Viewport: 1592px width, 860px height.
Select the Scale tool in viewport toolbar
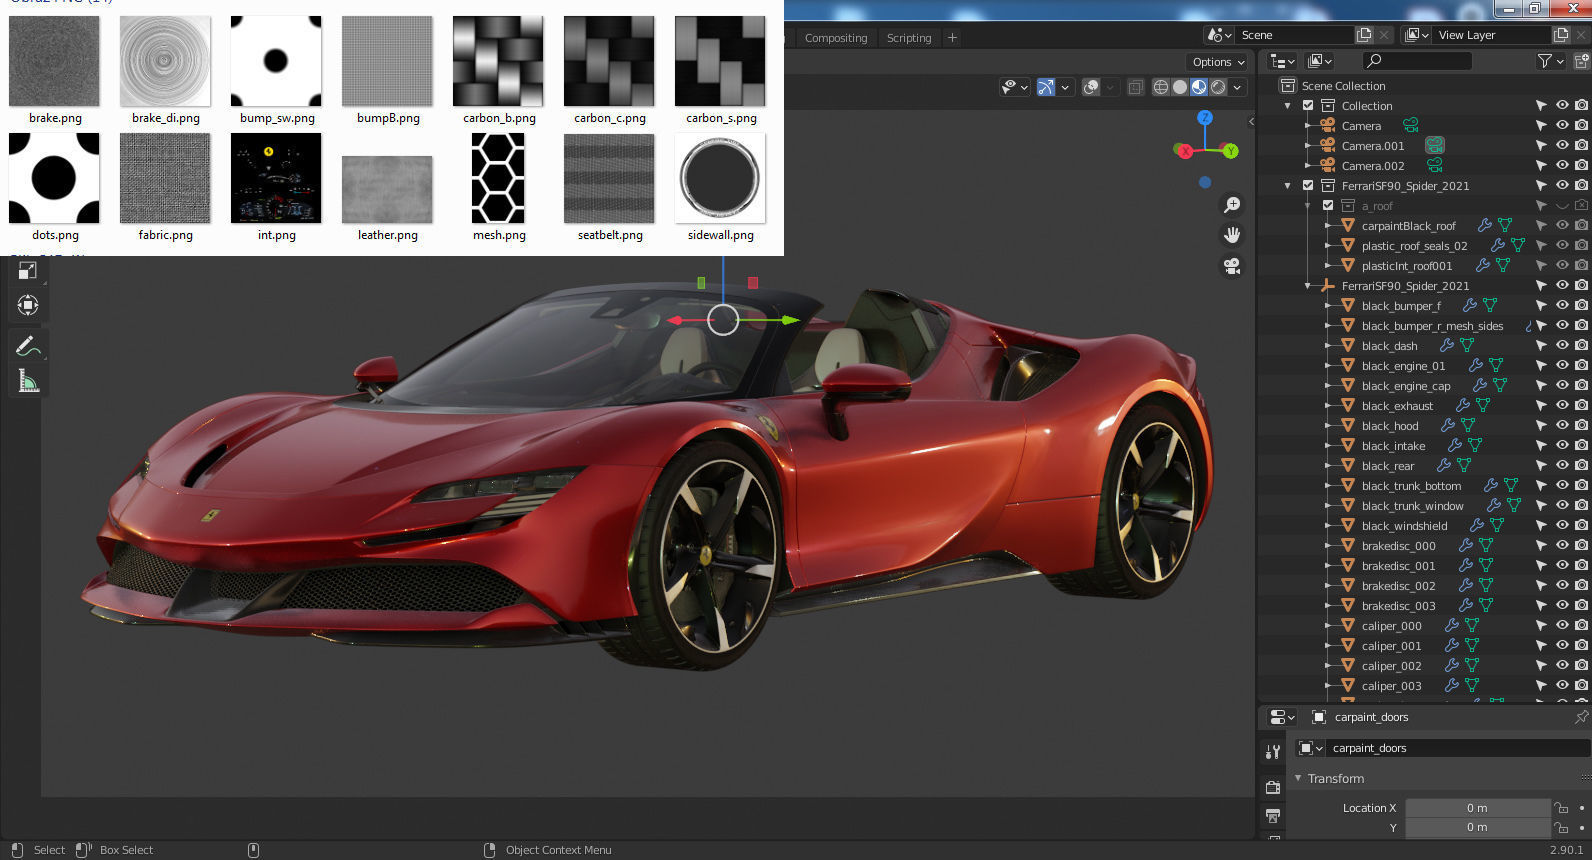point(28,271)
